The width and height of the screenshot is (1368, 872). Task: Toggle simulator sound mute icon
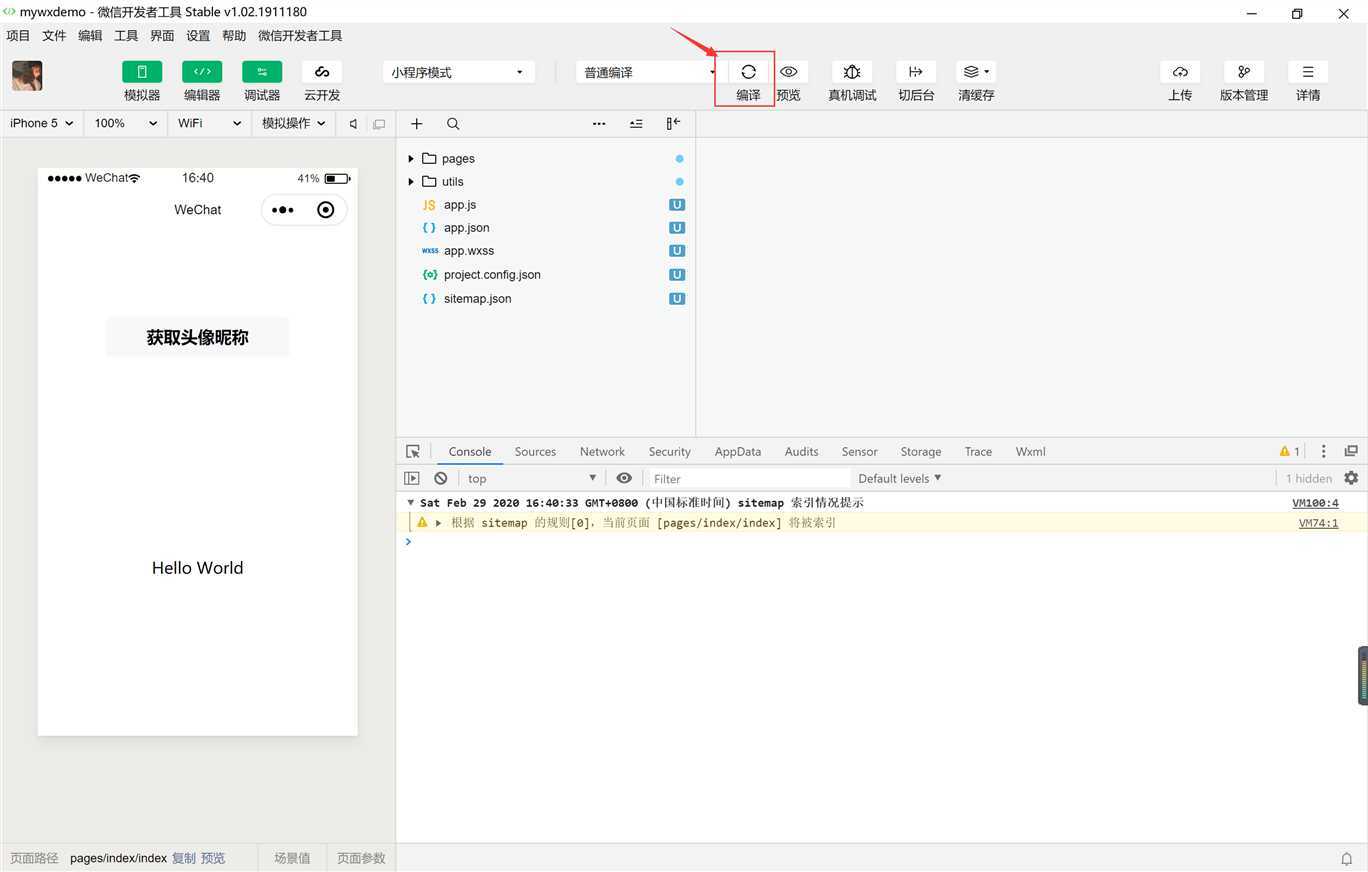click(353, 124)
